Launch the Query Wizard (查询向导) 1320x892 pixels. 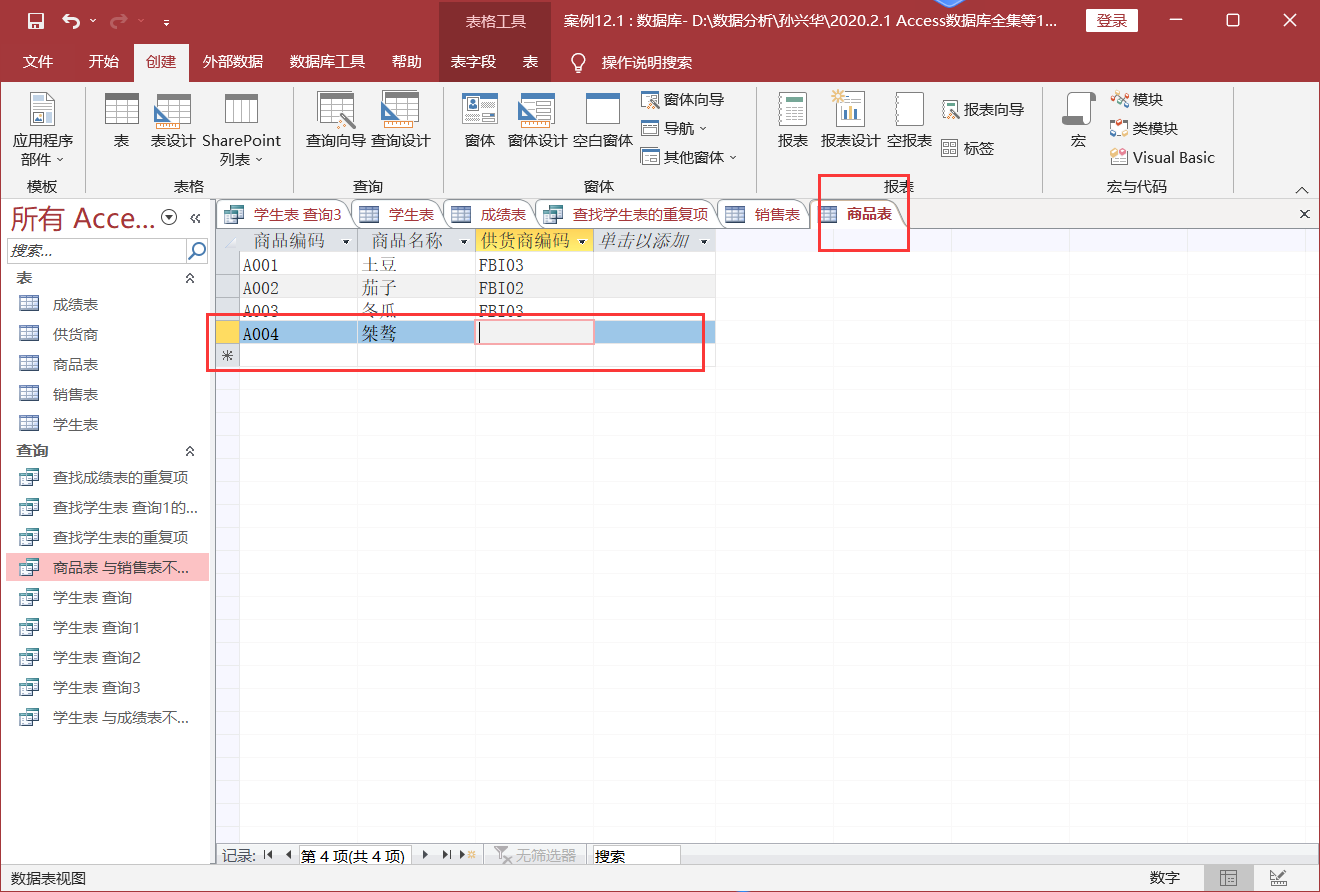[x=335, y=120]
